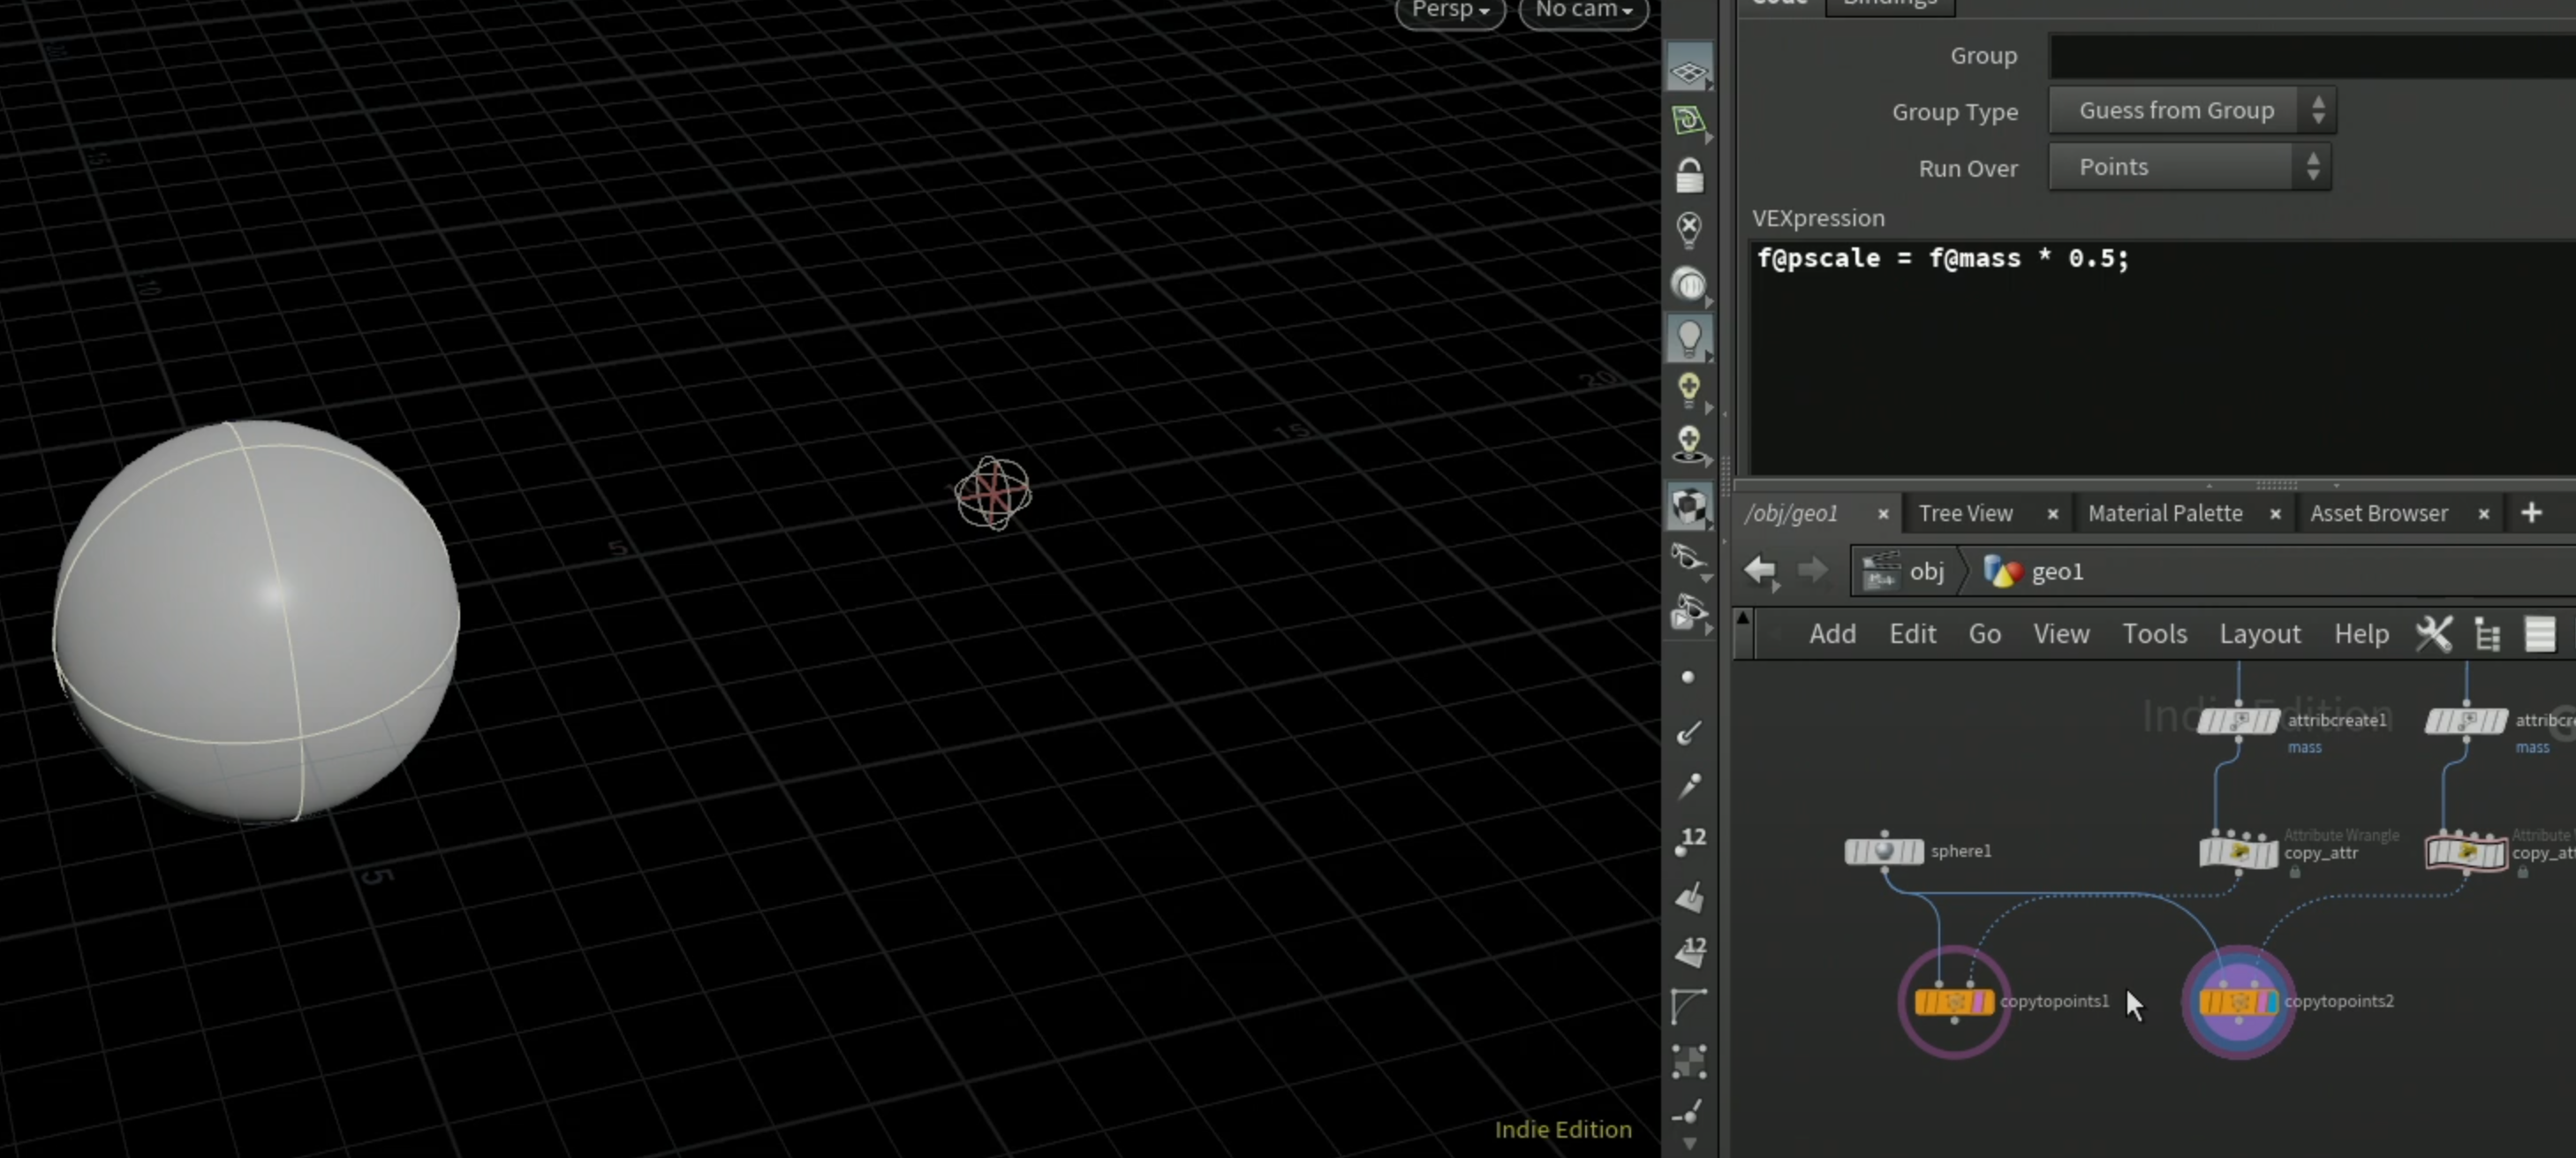2576x1158 pixels.
Task: Open the Group Type dropdown
Action: (2192, 110)
